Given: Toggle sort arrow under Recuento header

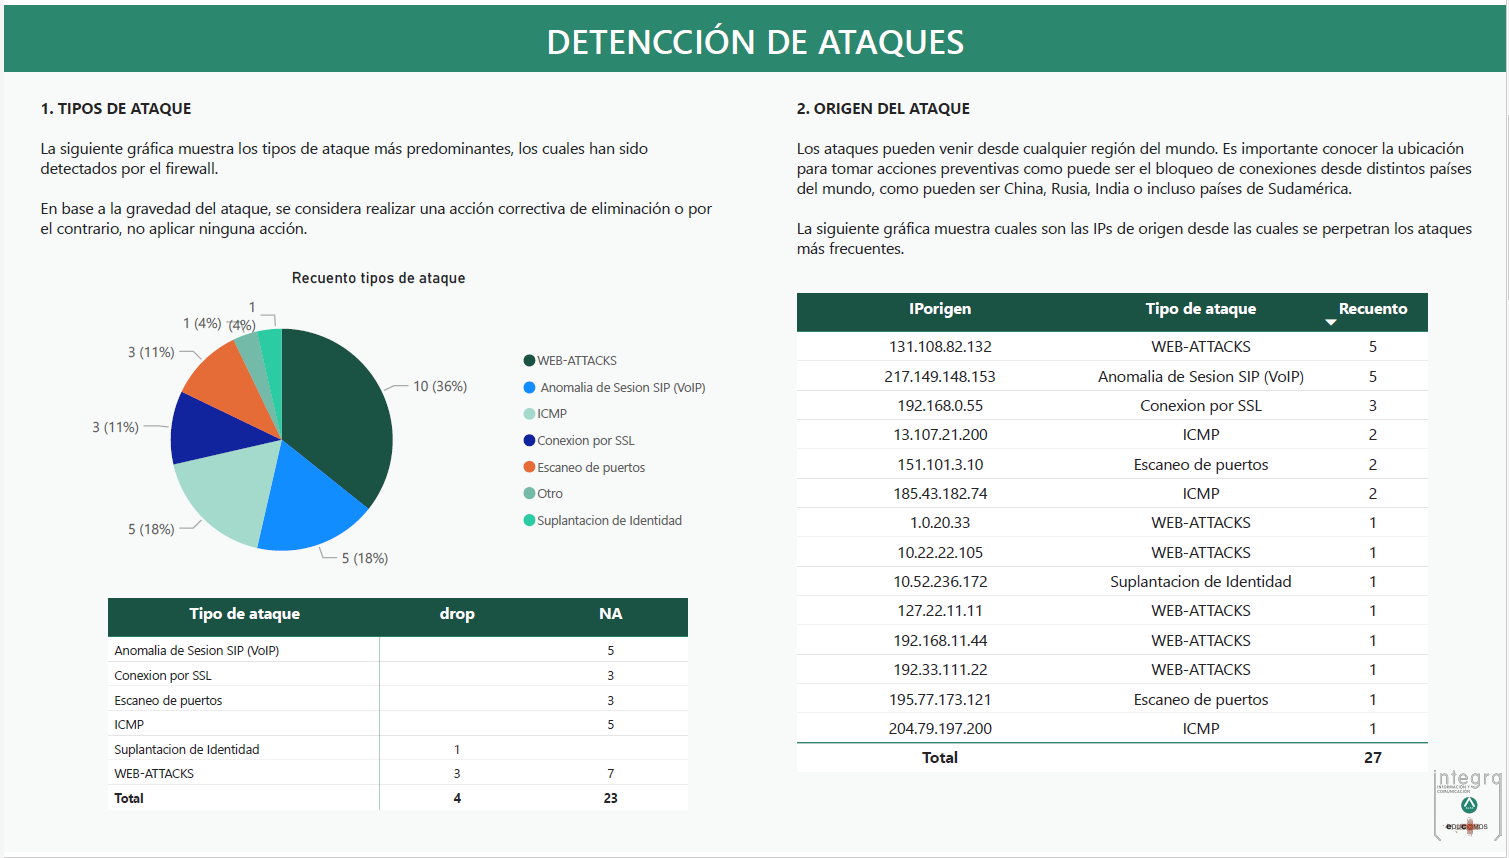Looking at the screenshot, I should tap(1330, 323).
